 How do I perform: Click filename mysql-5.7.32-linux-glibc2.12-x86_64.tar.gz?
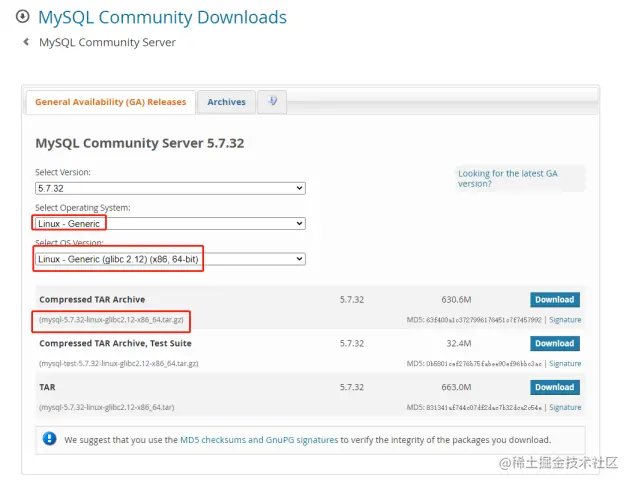(111, 320)
